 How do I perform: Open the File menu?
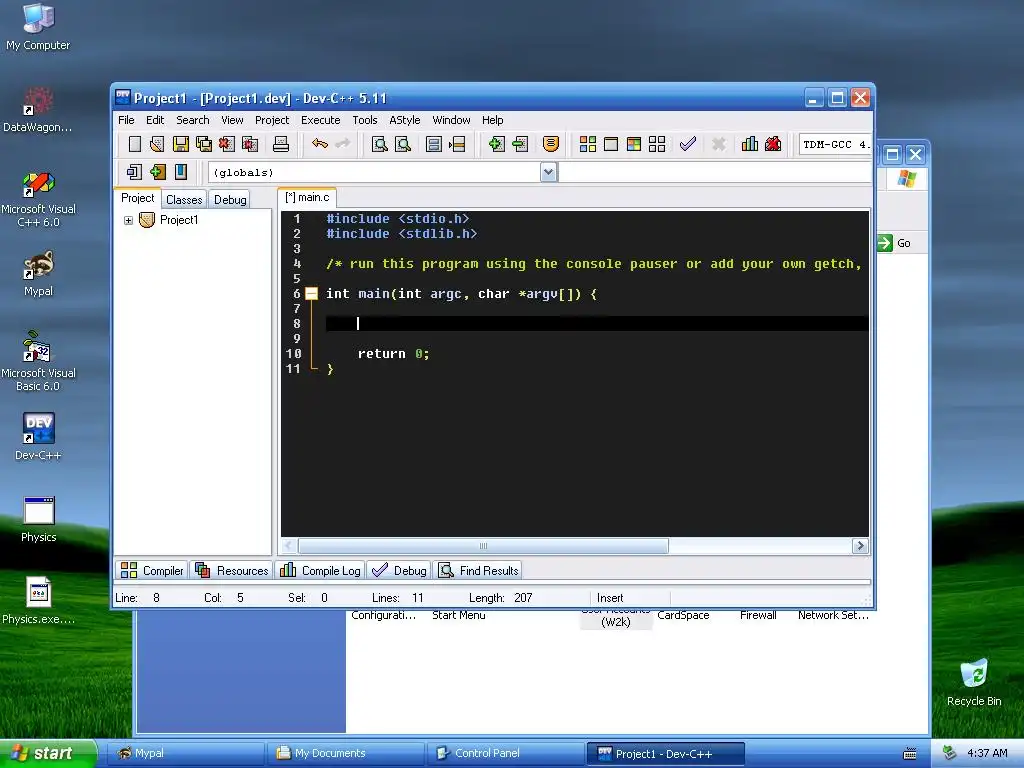[126, 120]
